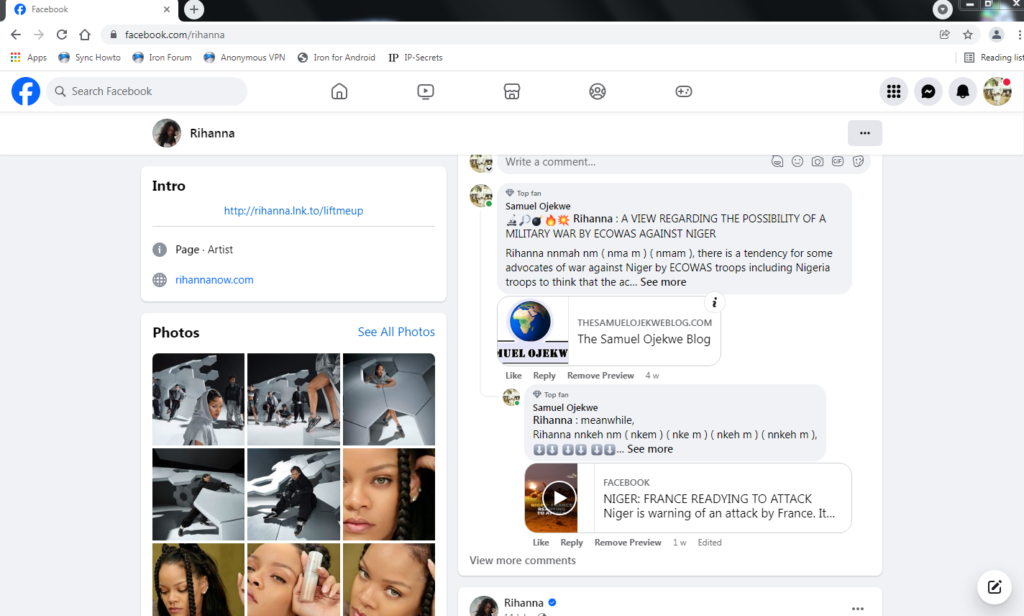
Task: Open the hooded Rihanna group photo thumbnail
Action: pos(199,399)
